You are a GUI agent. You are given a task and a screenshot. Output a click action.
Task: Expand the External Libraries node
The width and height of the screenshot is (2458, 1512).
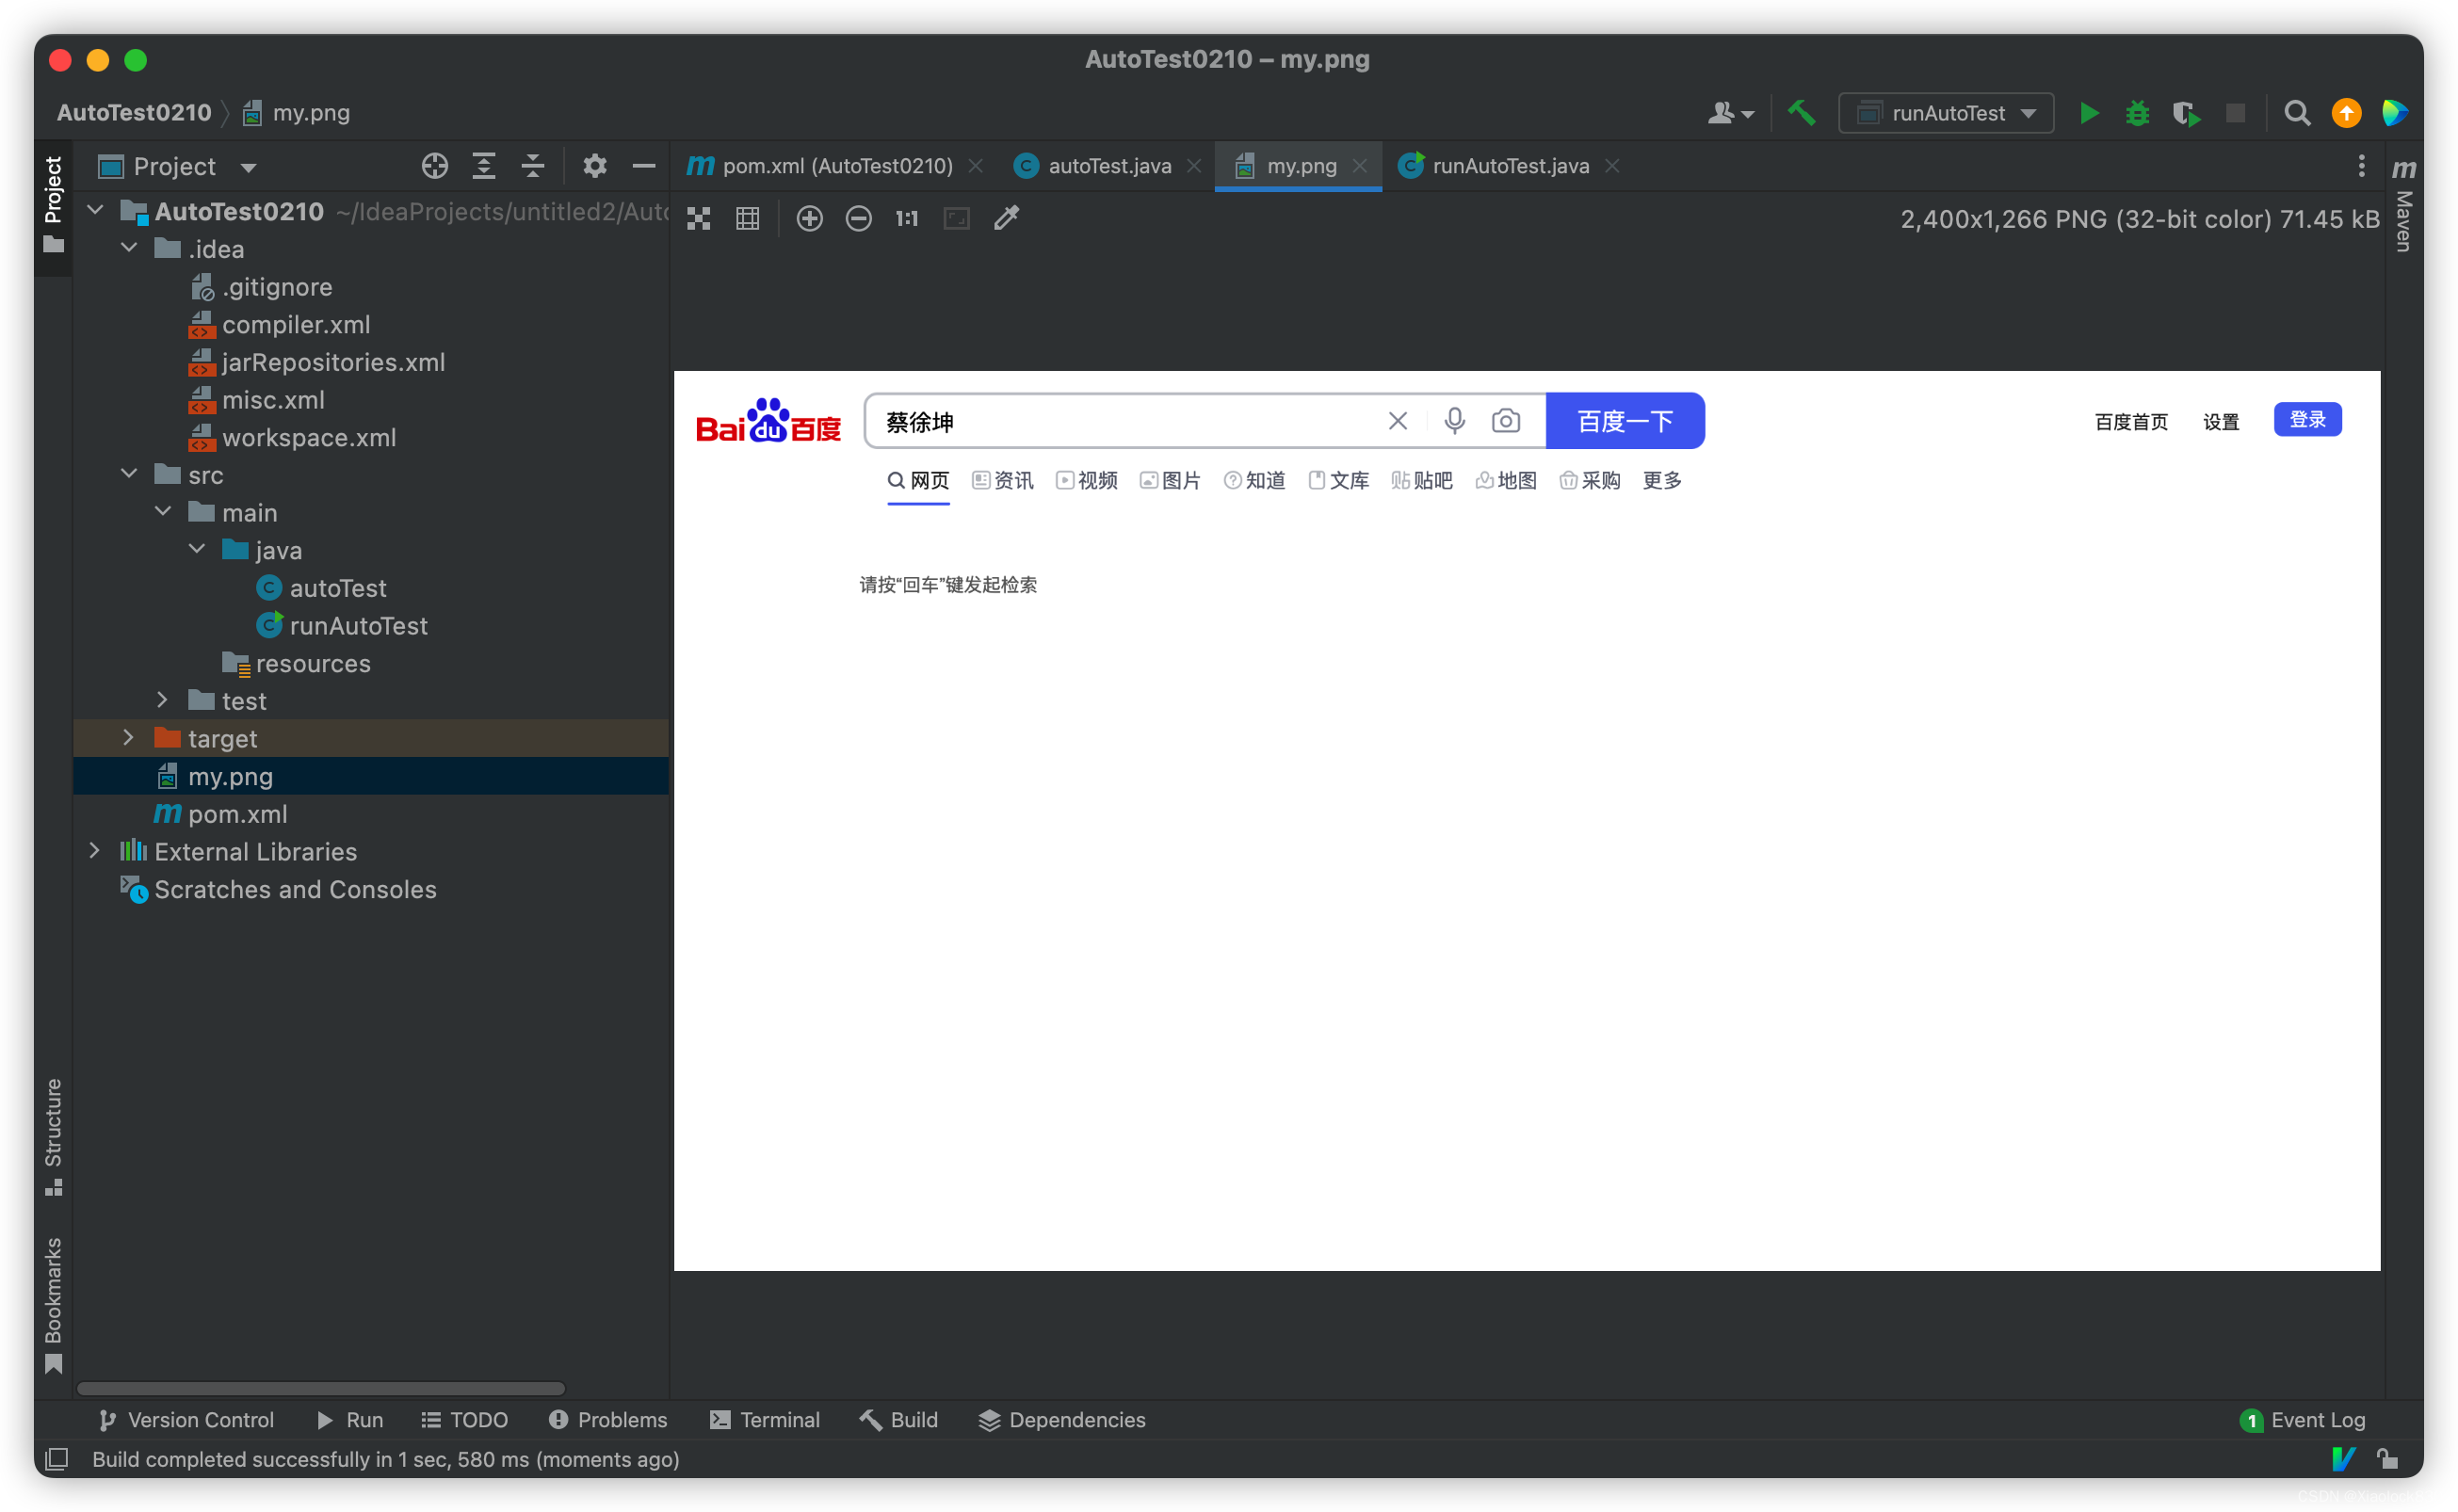point(97,850)
